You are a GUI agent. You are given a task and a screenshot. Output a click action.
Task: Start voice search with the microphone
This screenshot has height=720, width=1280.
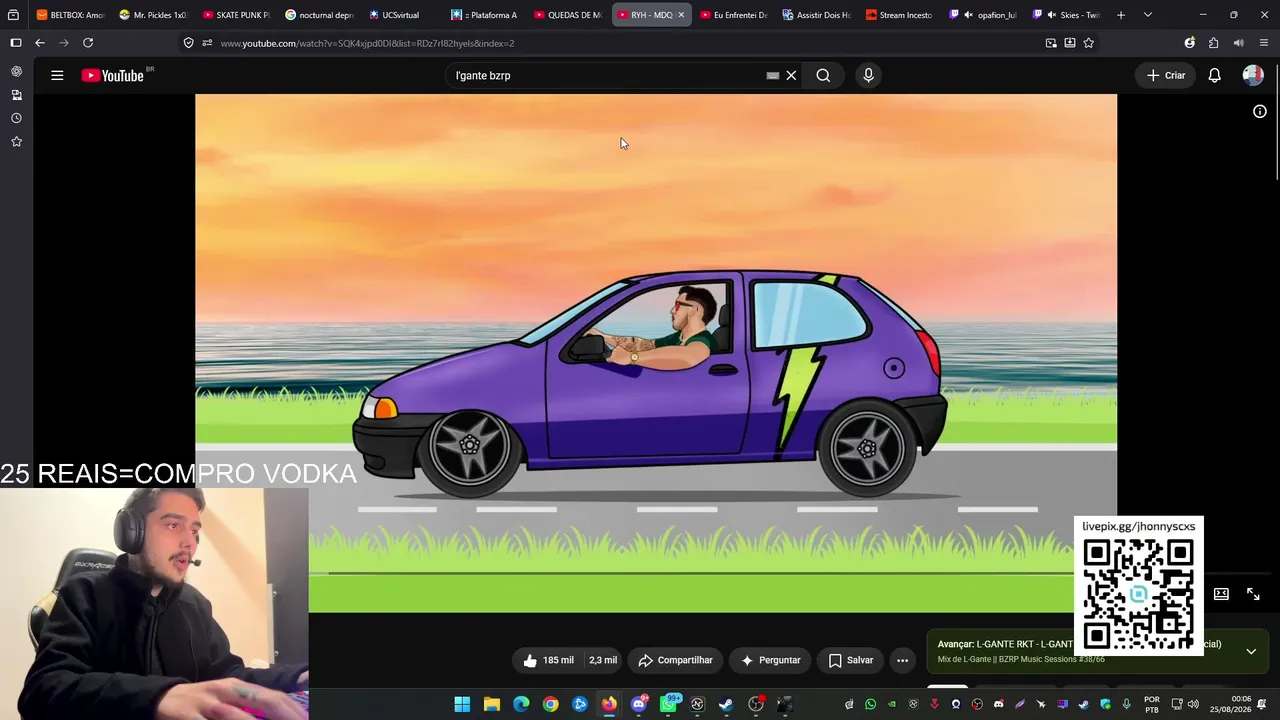point(868,75)
